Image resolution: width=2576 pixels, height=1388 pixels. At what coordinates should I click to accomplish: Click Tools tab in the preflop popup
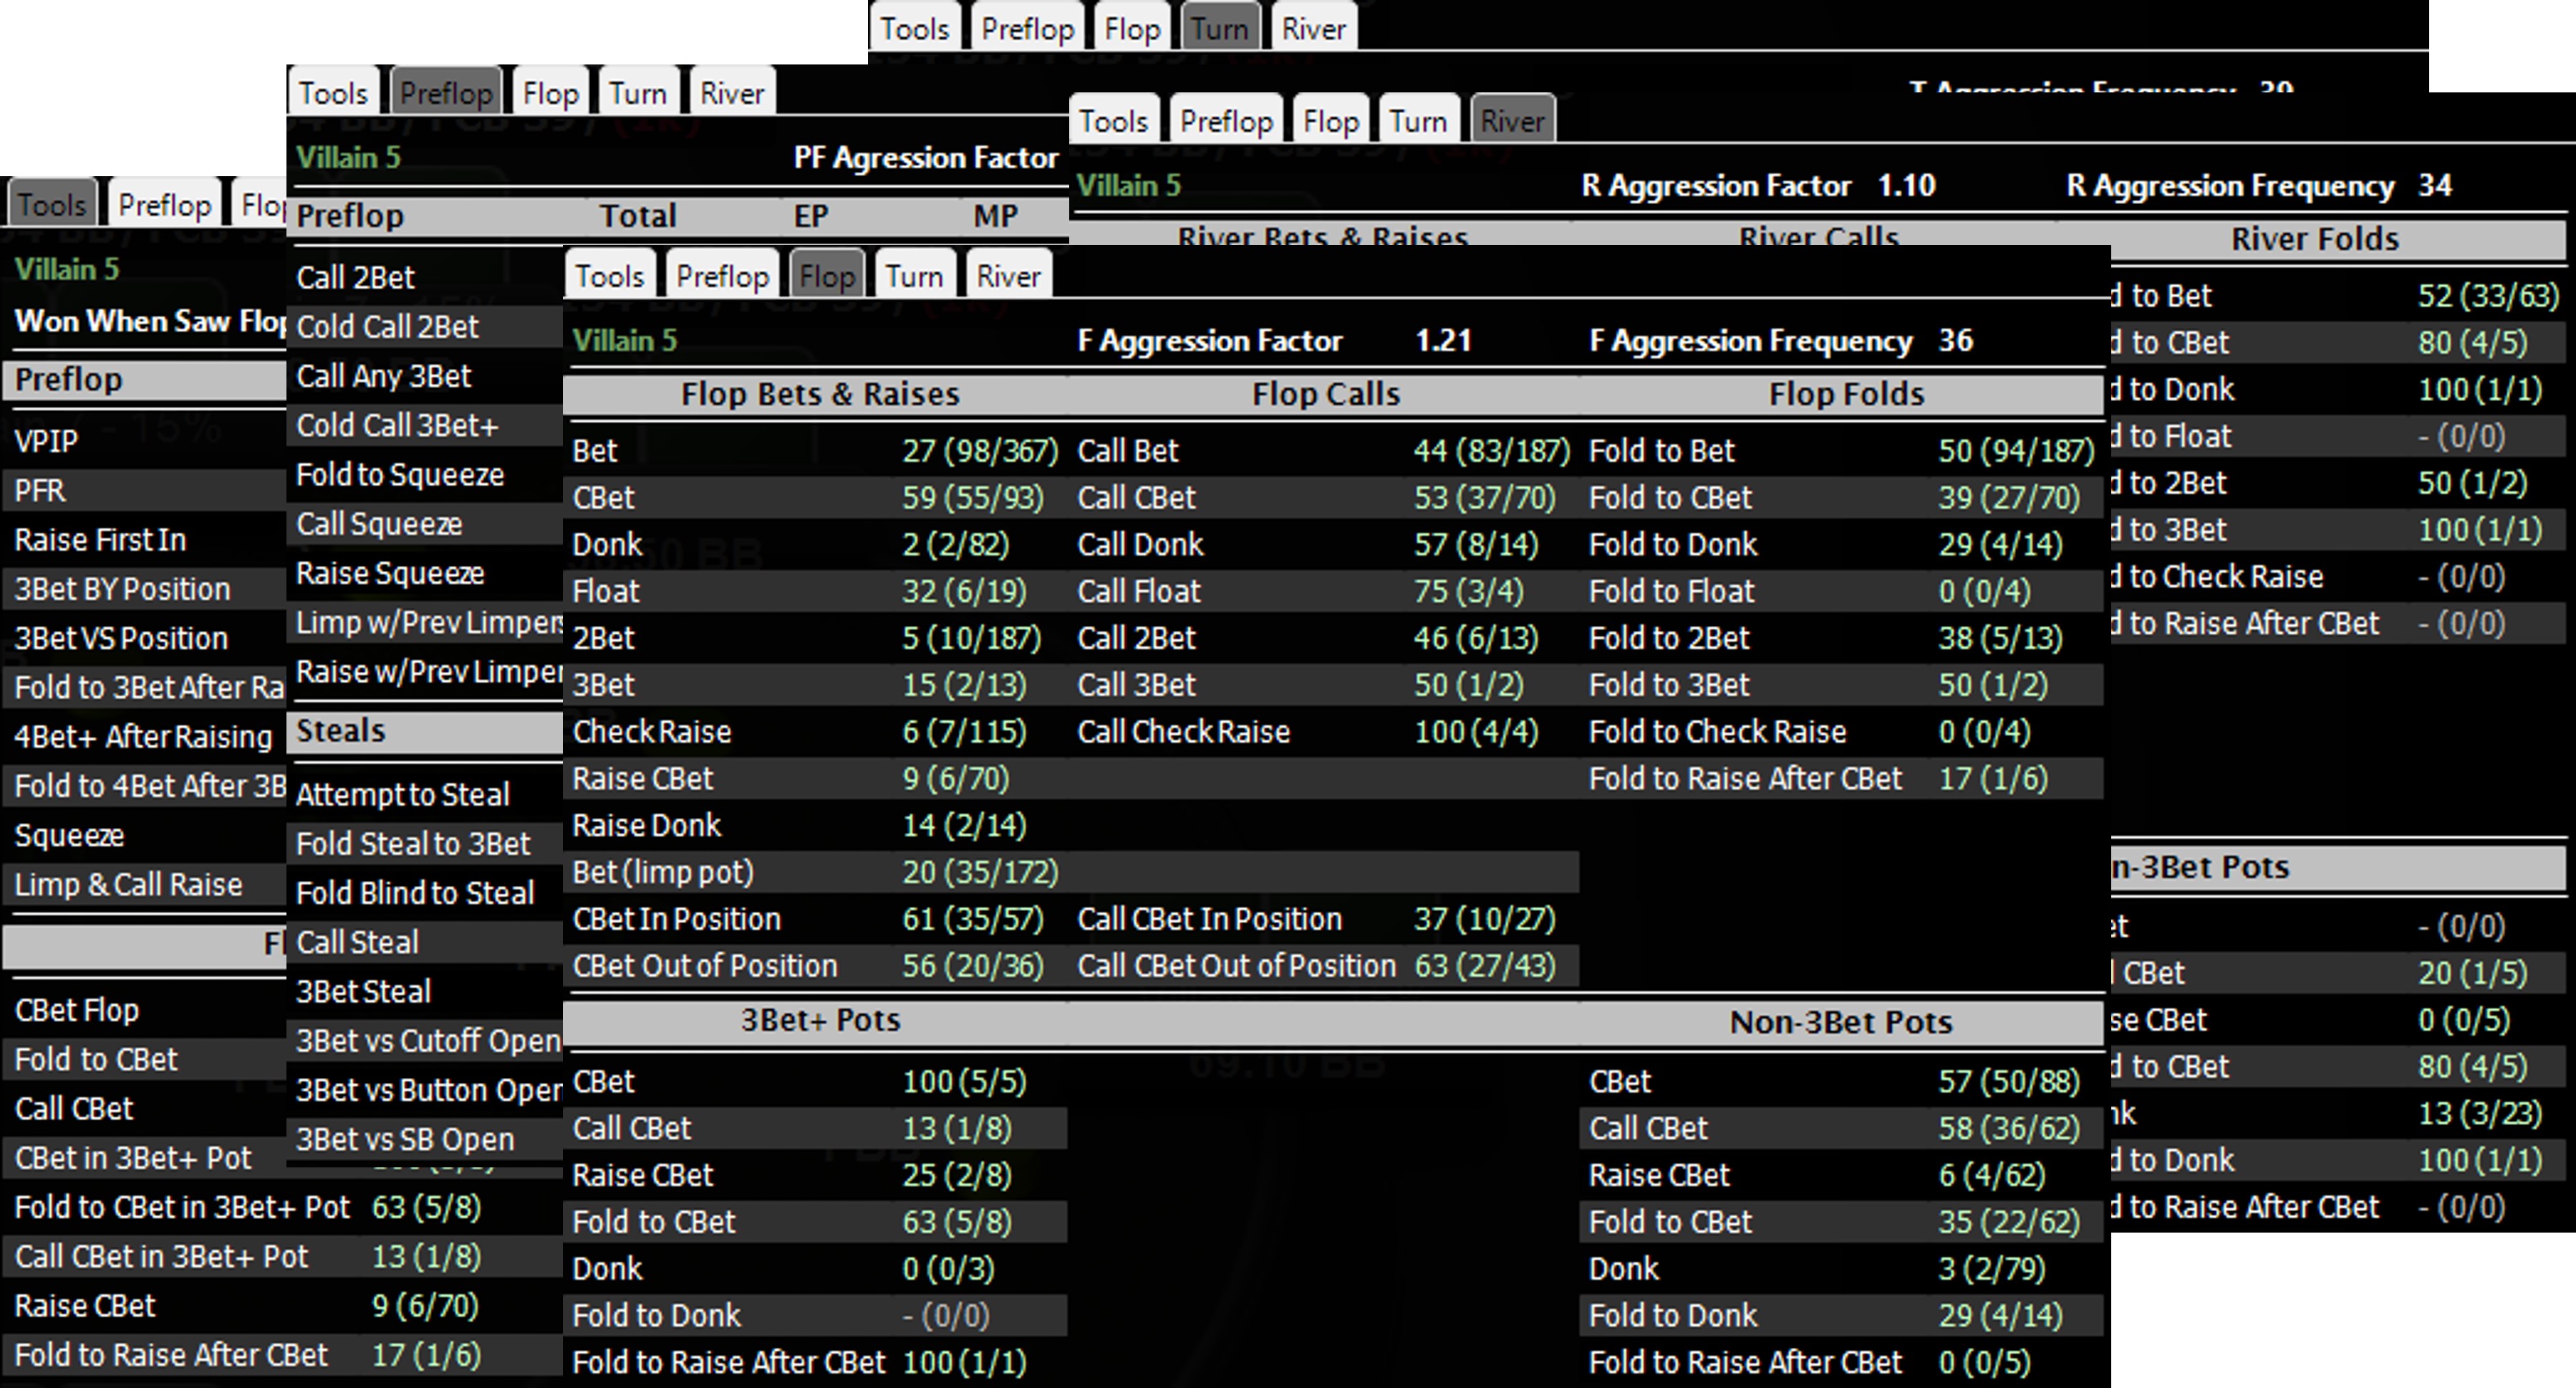coord(333,93)
